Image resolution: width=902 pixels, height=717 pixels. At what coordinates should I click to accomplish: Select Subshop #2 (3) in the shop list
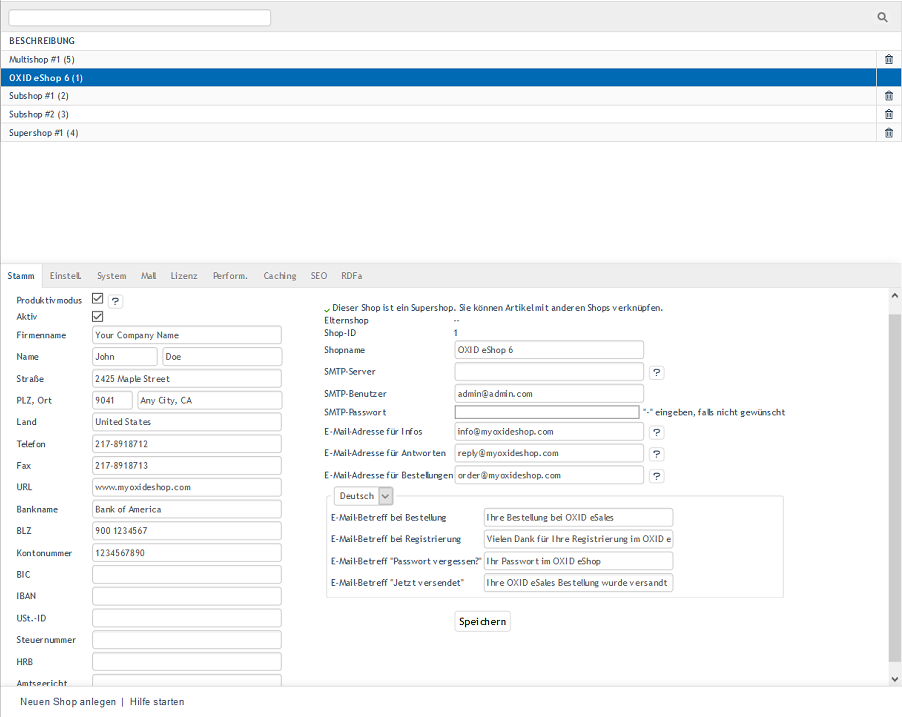point(39,115)
